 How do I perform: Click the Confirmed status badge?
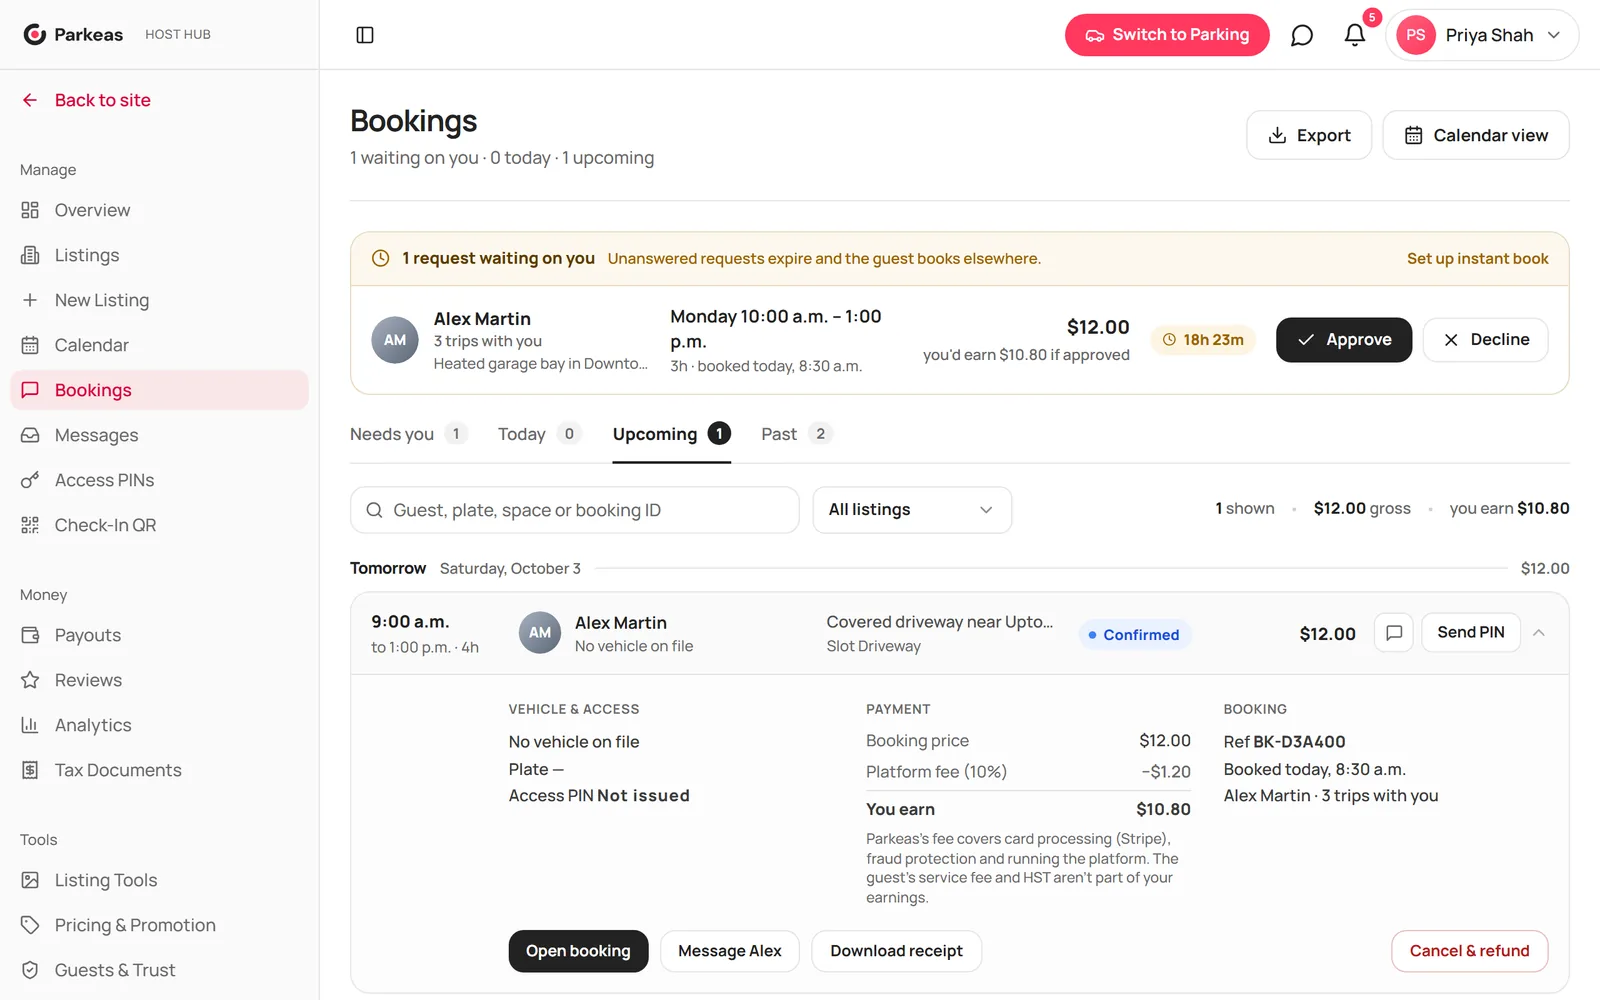tap(1134, 635)
